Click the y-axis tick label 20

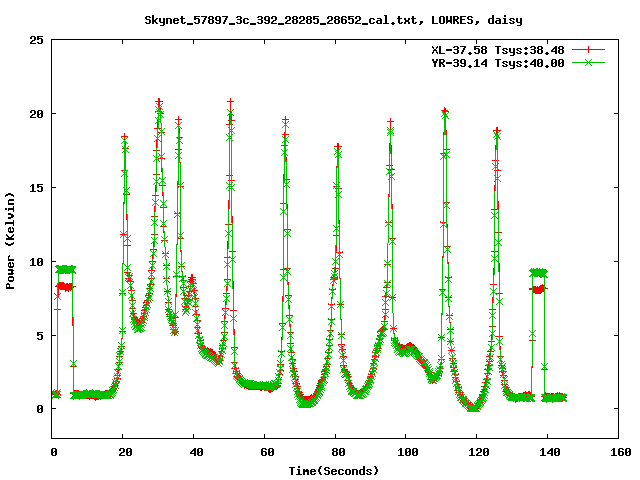point(36,114)
